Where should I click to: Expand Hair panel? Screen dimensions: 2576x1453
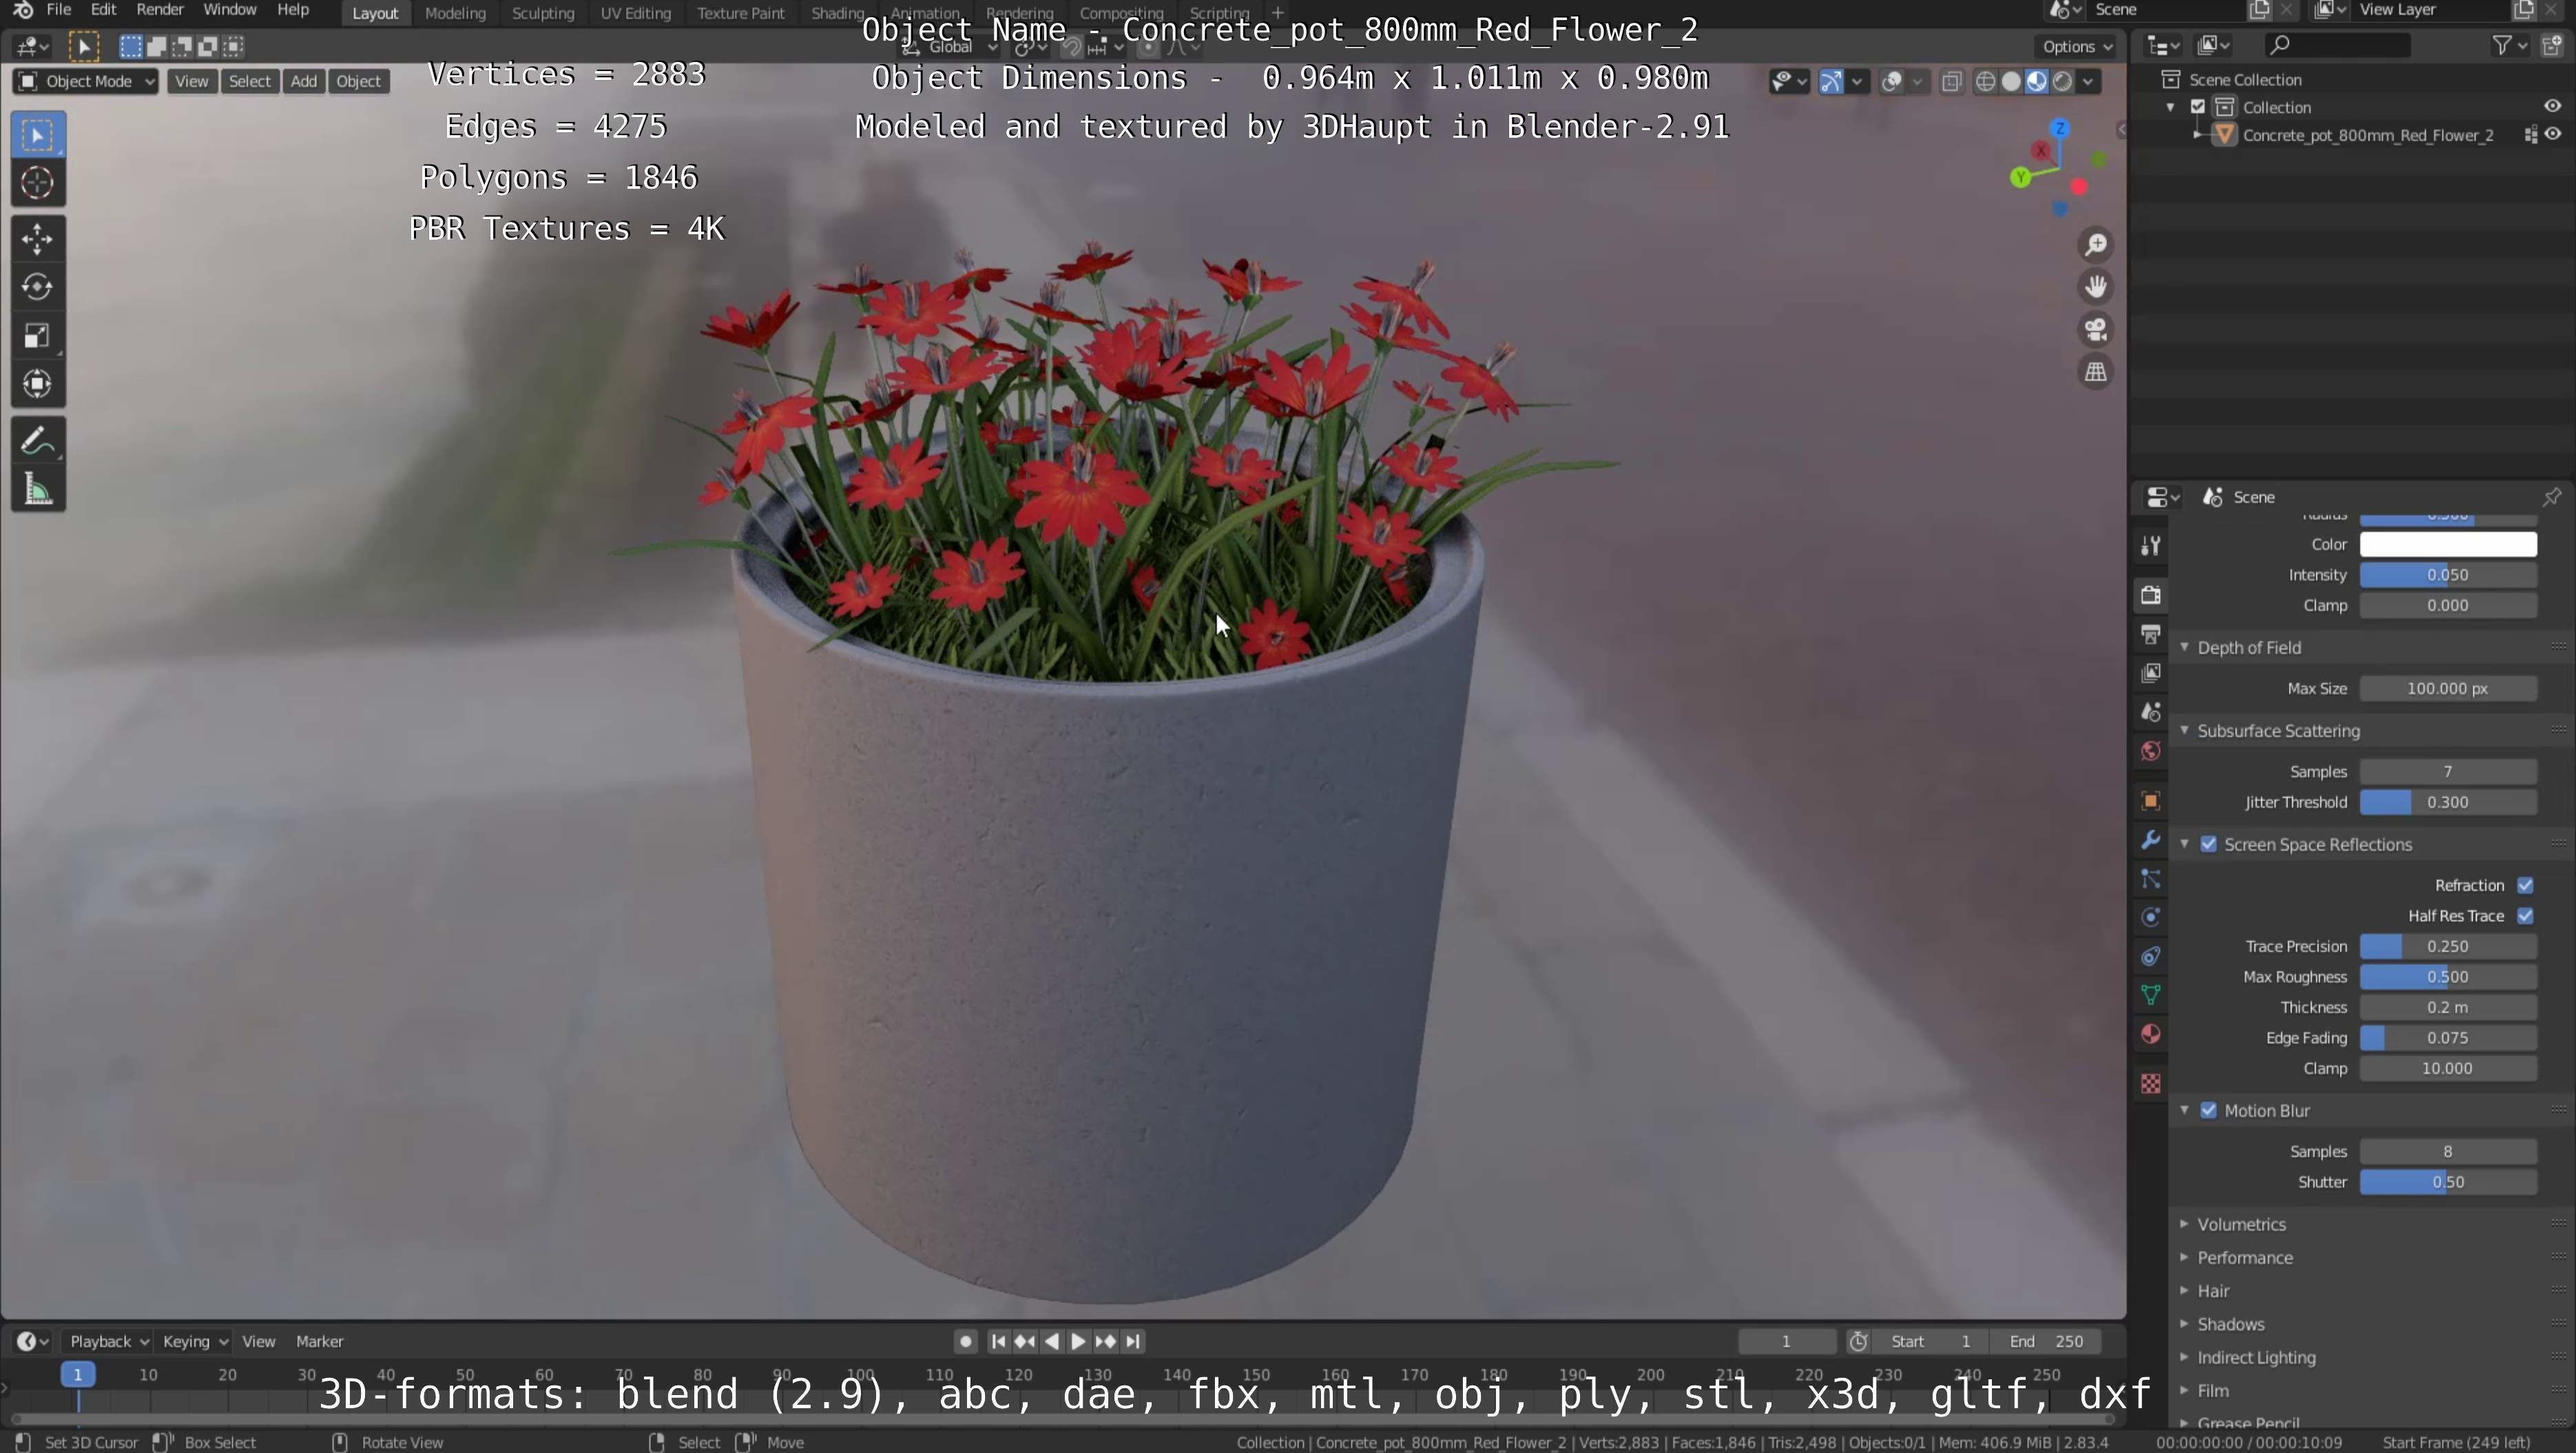point(2213,1291)
